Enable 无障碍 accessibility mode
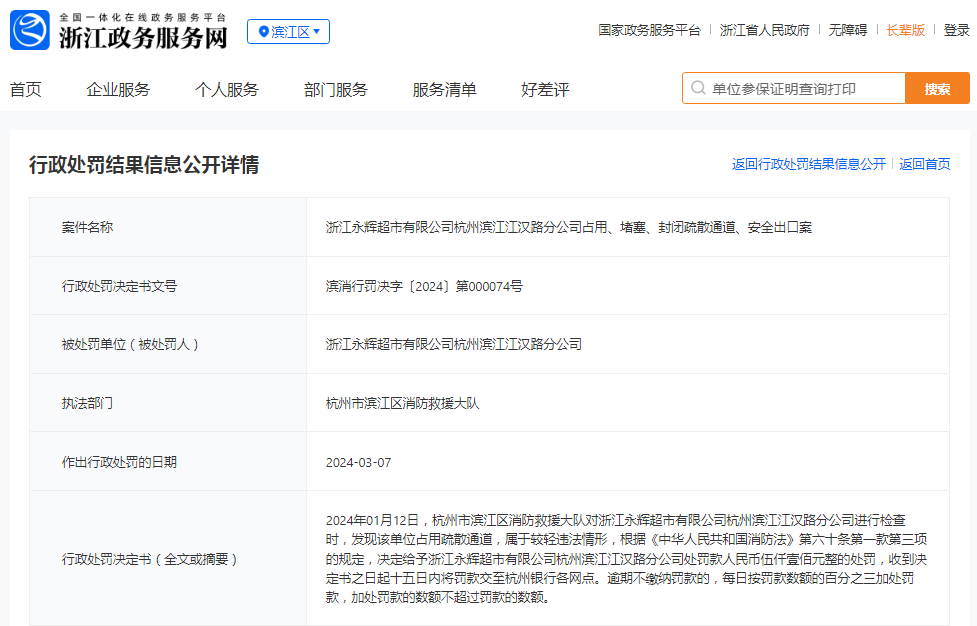The height and width of the screenshot is (626, 977). coord(847,30)
